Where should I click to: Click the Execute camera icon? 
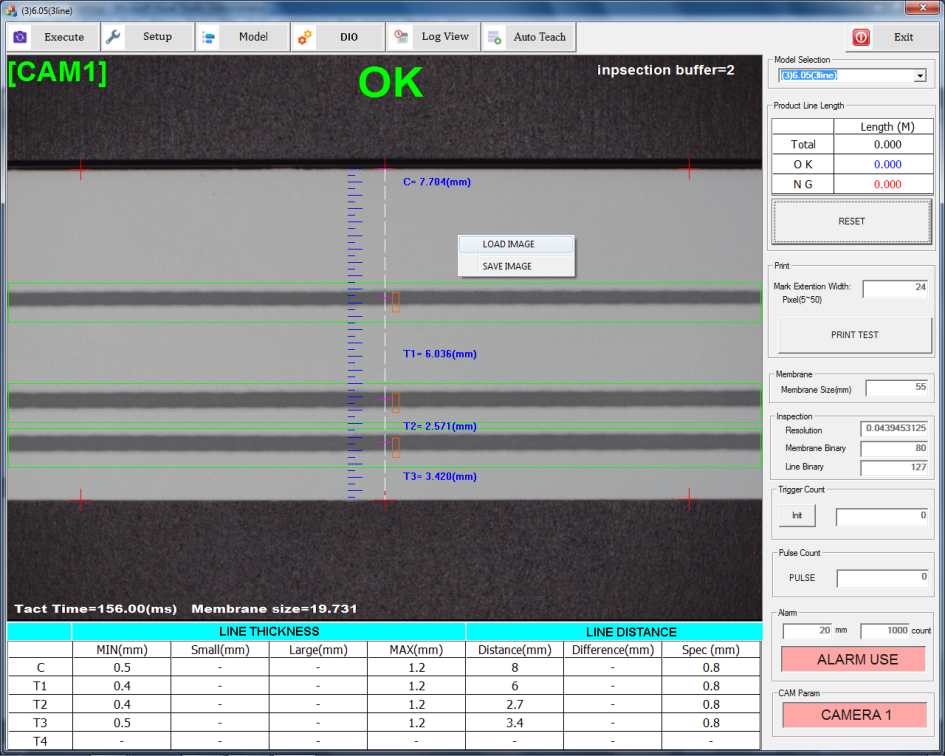pyautogui.click(x=20, y=37)
